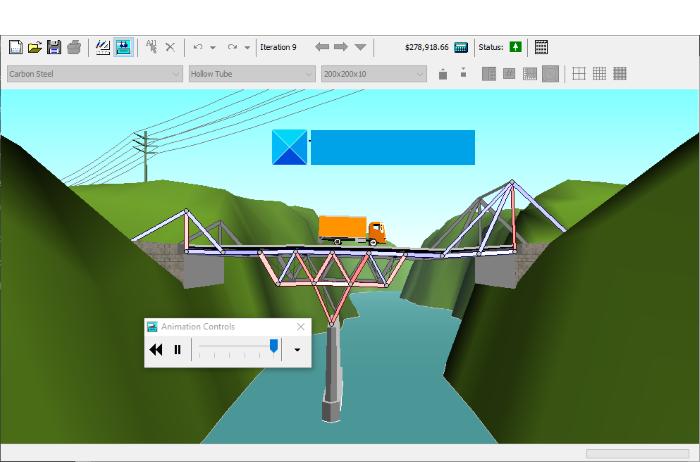Toggle the member numbers display icon
The width and height of the screenshot is (700, 462).
point(509,73)
